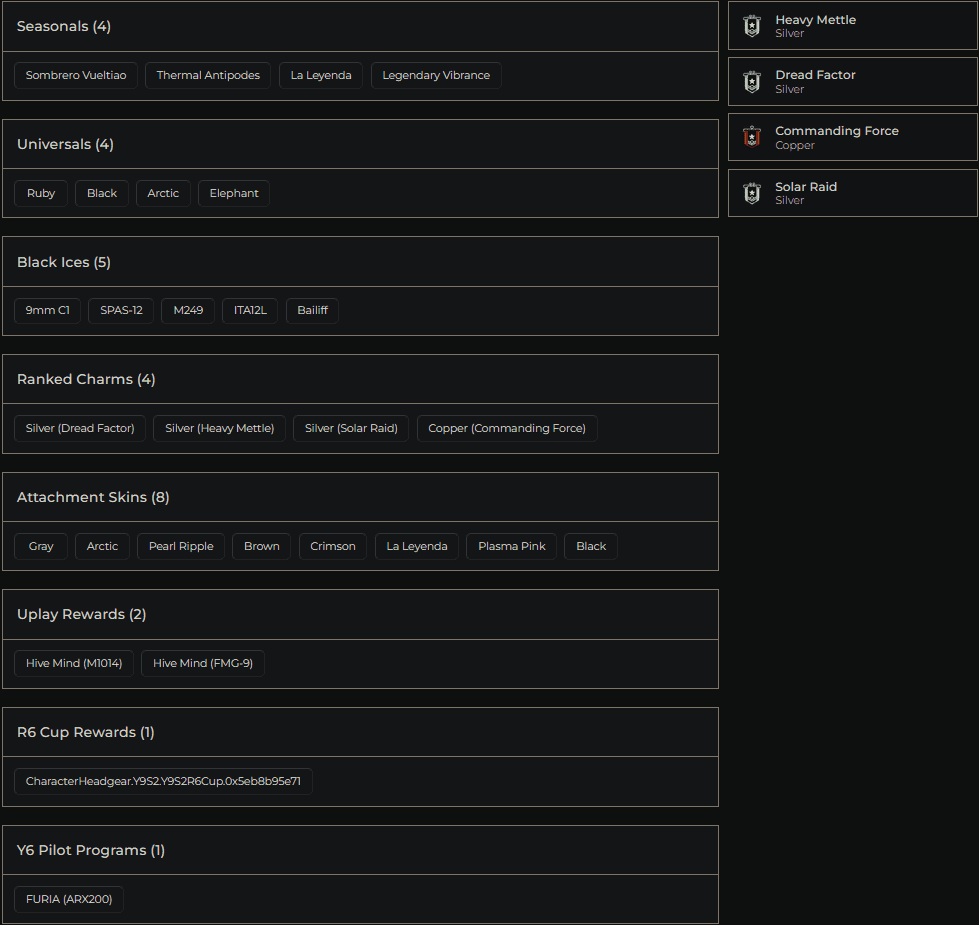Pick the Silver (Solar Raid) ranked charm
This screenshot has width=979, height=925.
coord(350,428)
